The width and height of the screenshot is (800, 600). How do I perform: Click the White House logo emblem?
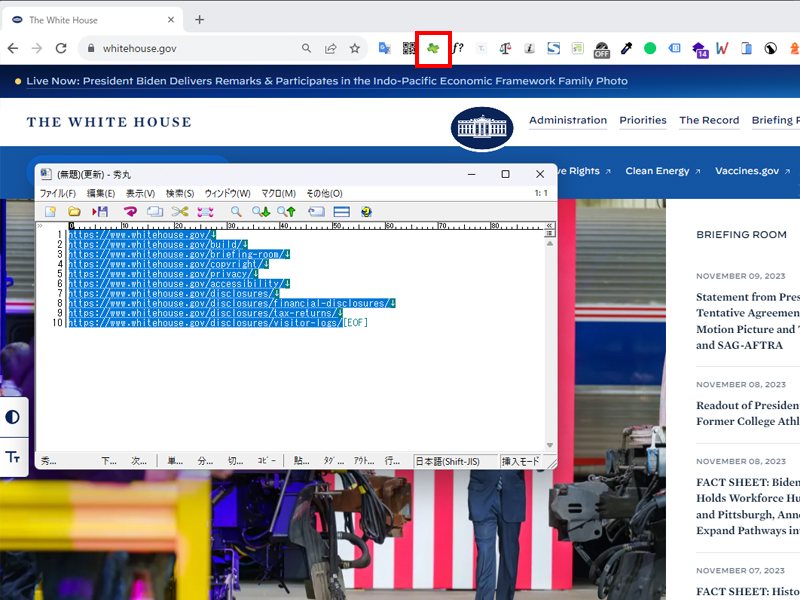(x=482, y=129)
